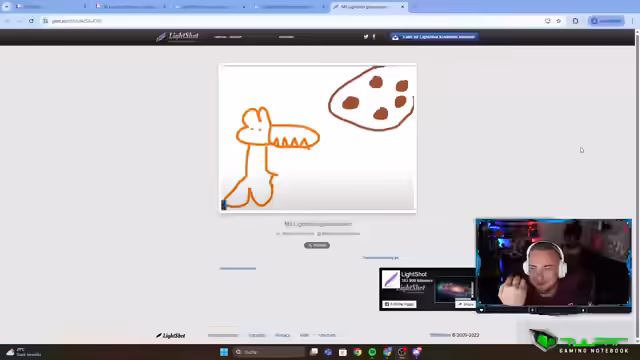Click the blue cloud button in the header

pyautogui.click(x=434, y=37)
